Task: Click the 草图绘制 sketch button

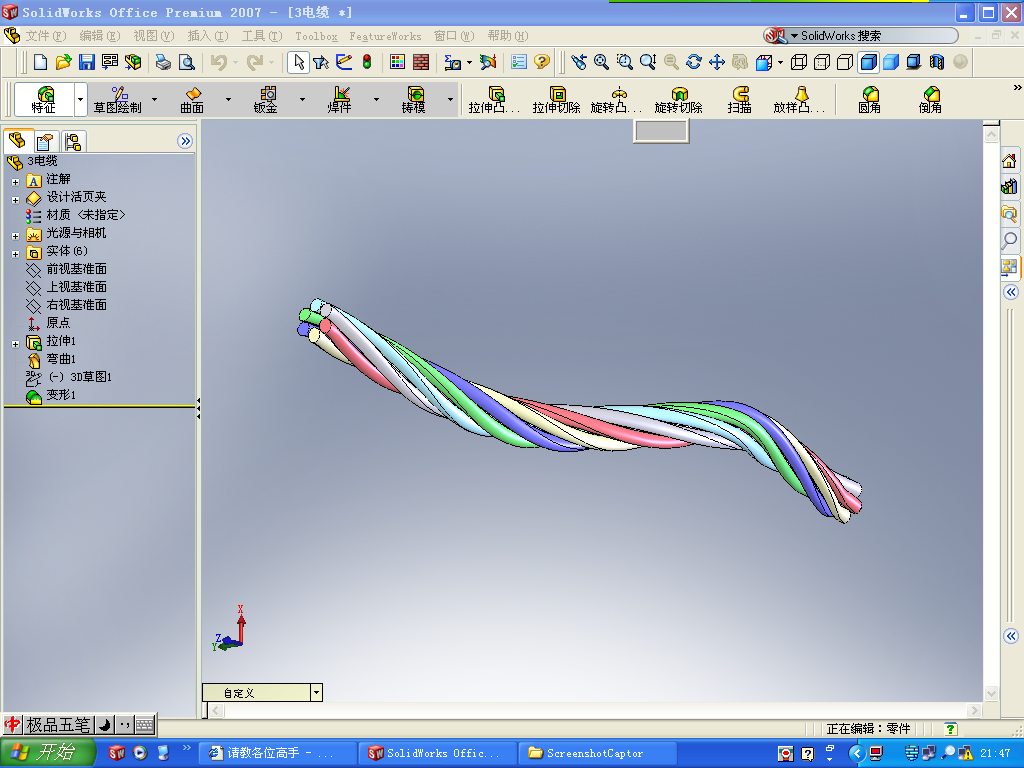Action: point(117,99)
